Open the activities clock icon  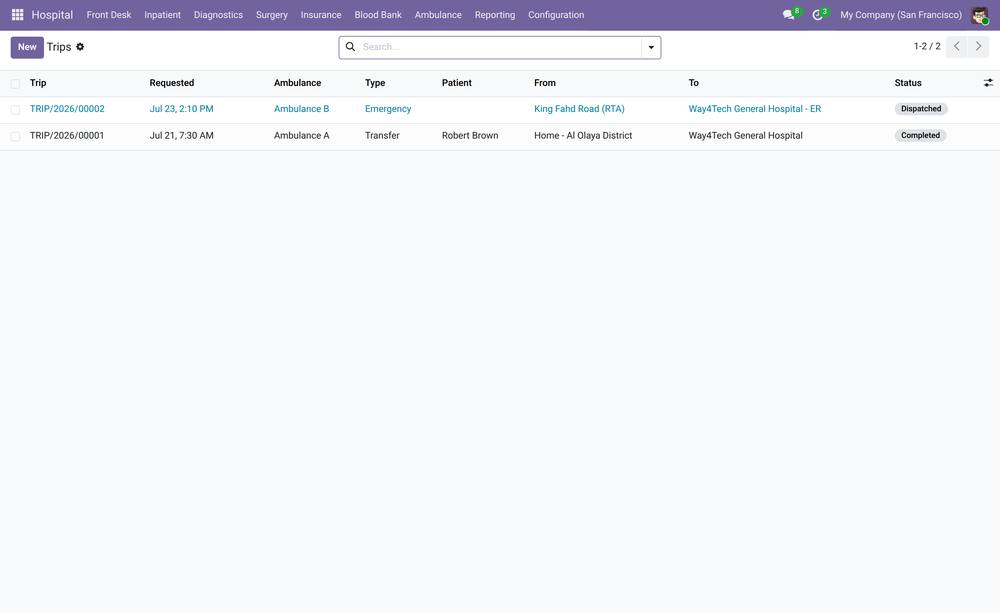[x=818, y=15]
